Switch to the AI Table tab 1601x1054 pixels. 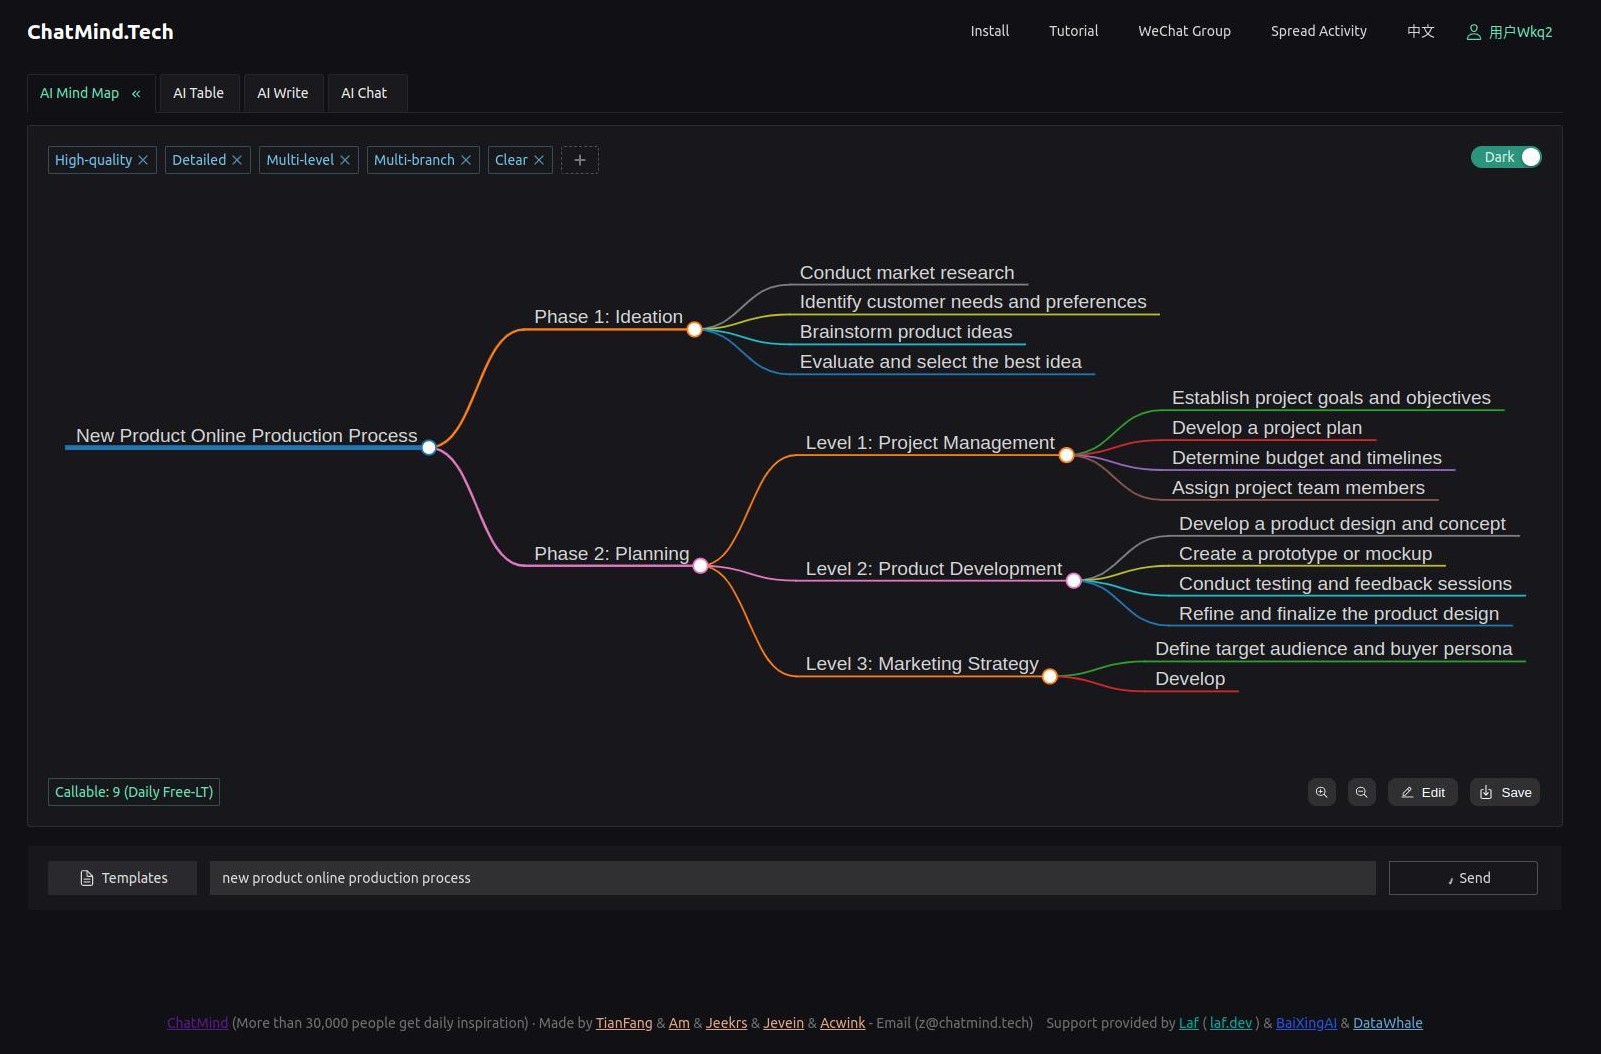point(198,93)
